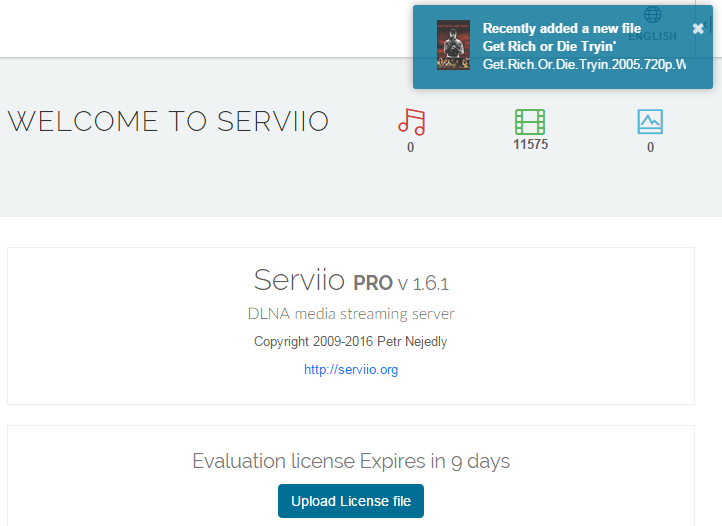Screen dimensions: 722x526
Task: Click the Copyright 2009-2016 Petr Nejedly text
Action: 351,342
